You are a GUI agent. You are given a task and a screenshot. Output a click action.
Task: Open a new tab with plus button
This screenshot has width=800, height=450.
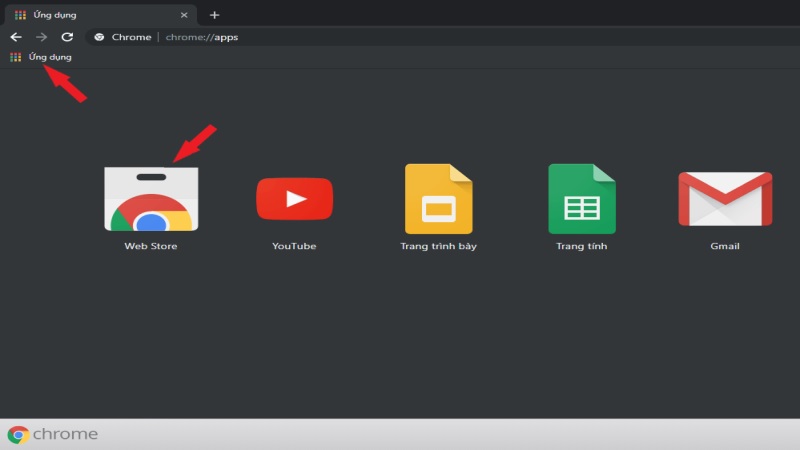click(214, 15)
